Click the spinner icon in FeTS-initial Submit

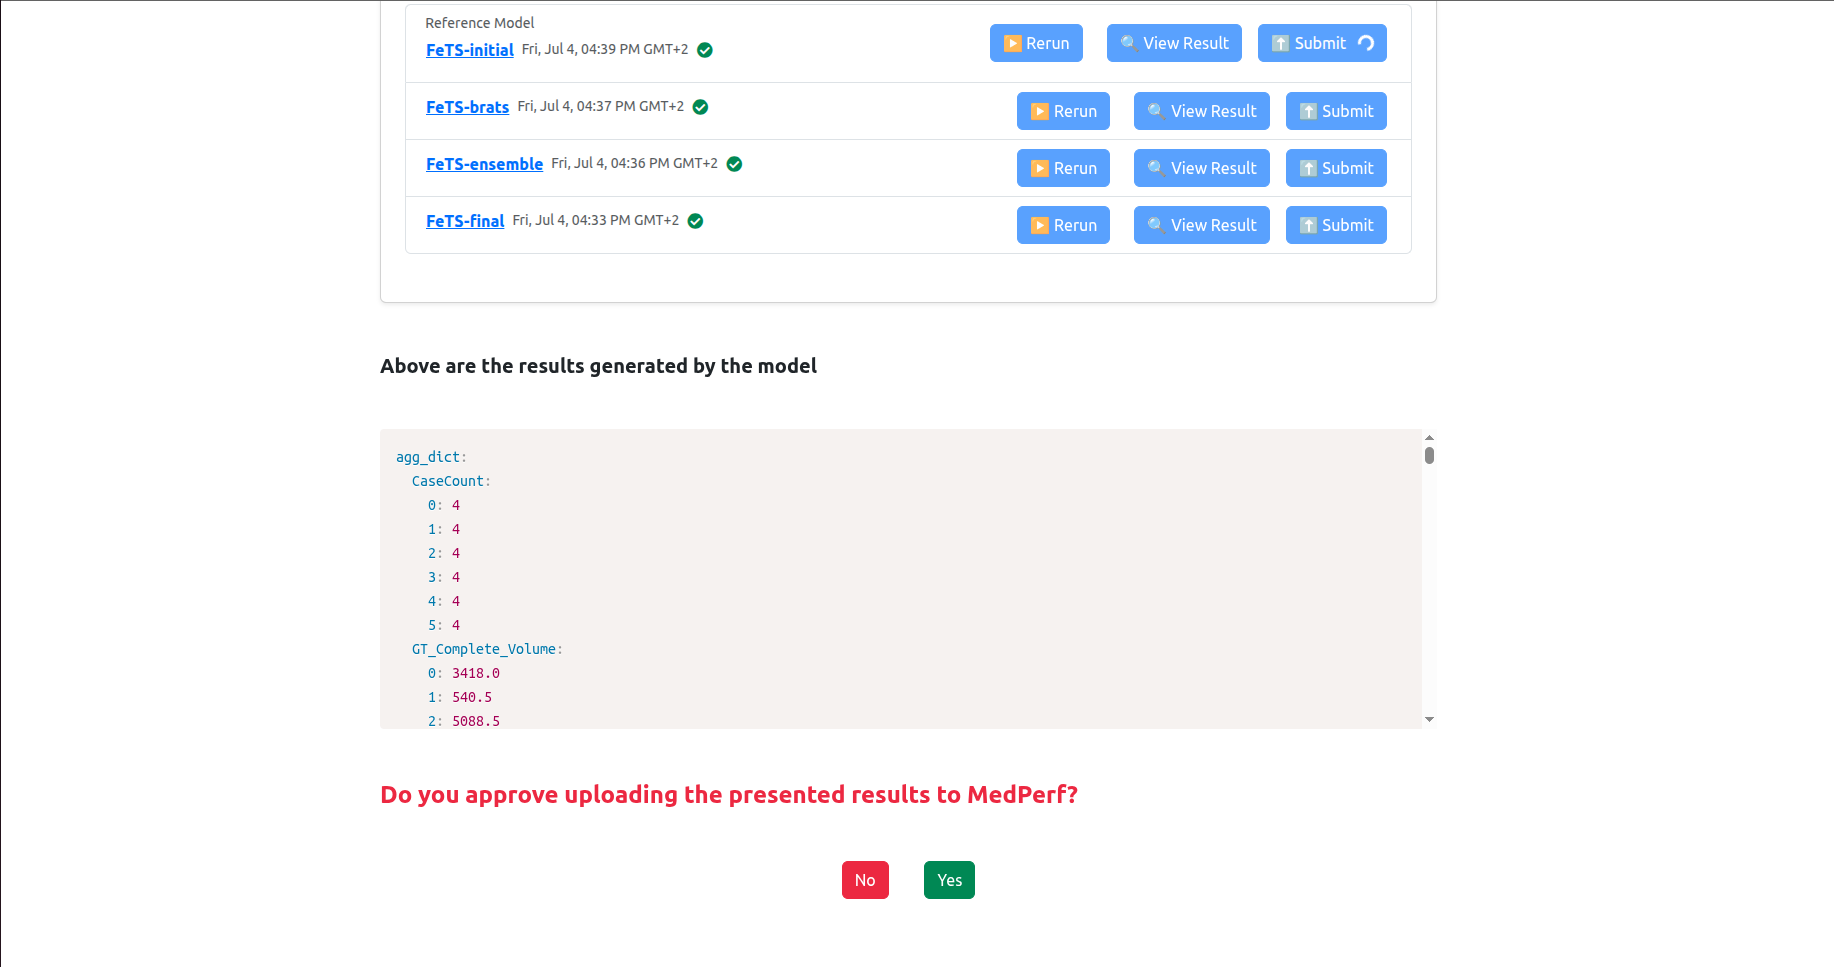click(1366, 43)
